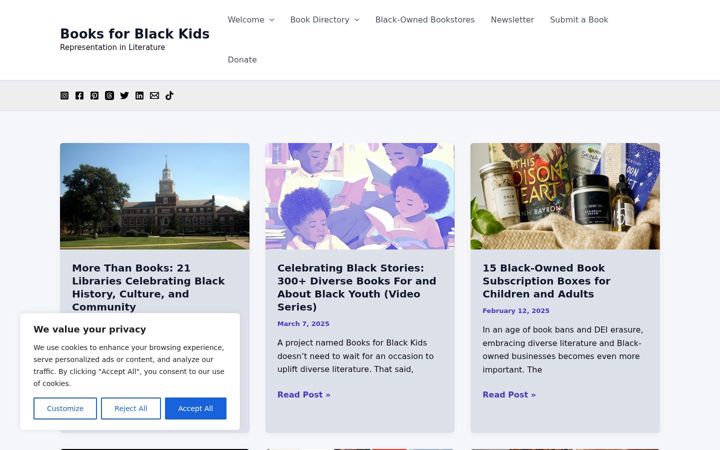This screenshot has height=450, width=720.
Task: Open the Facebook social icon
Action: (x=79, y=96)
